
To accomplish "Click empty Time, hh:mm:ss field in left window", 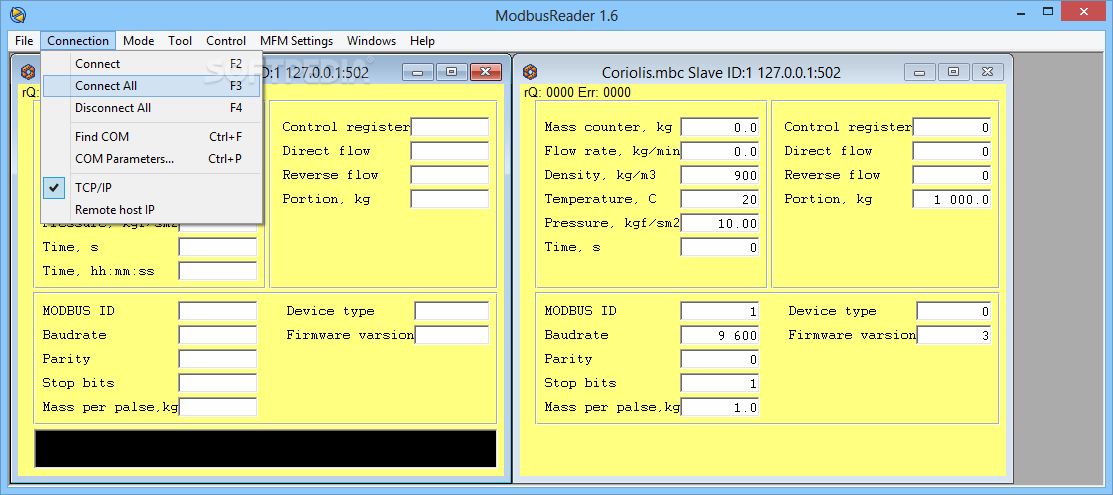I will click(x=218, y=271).
